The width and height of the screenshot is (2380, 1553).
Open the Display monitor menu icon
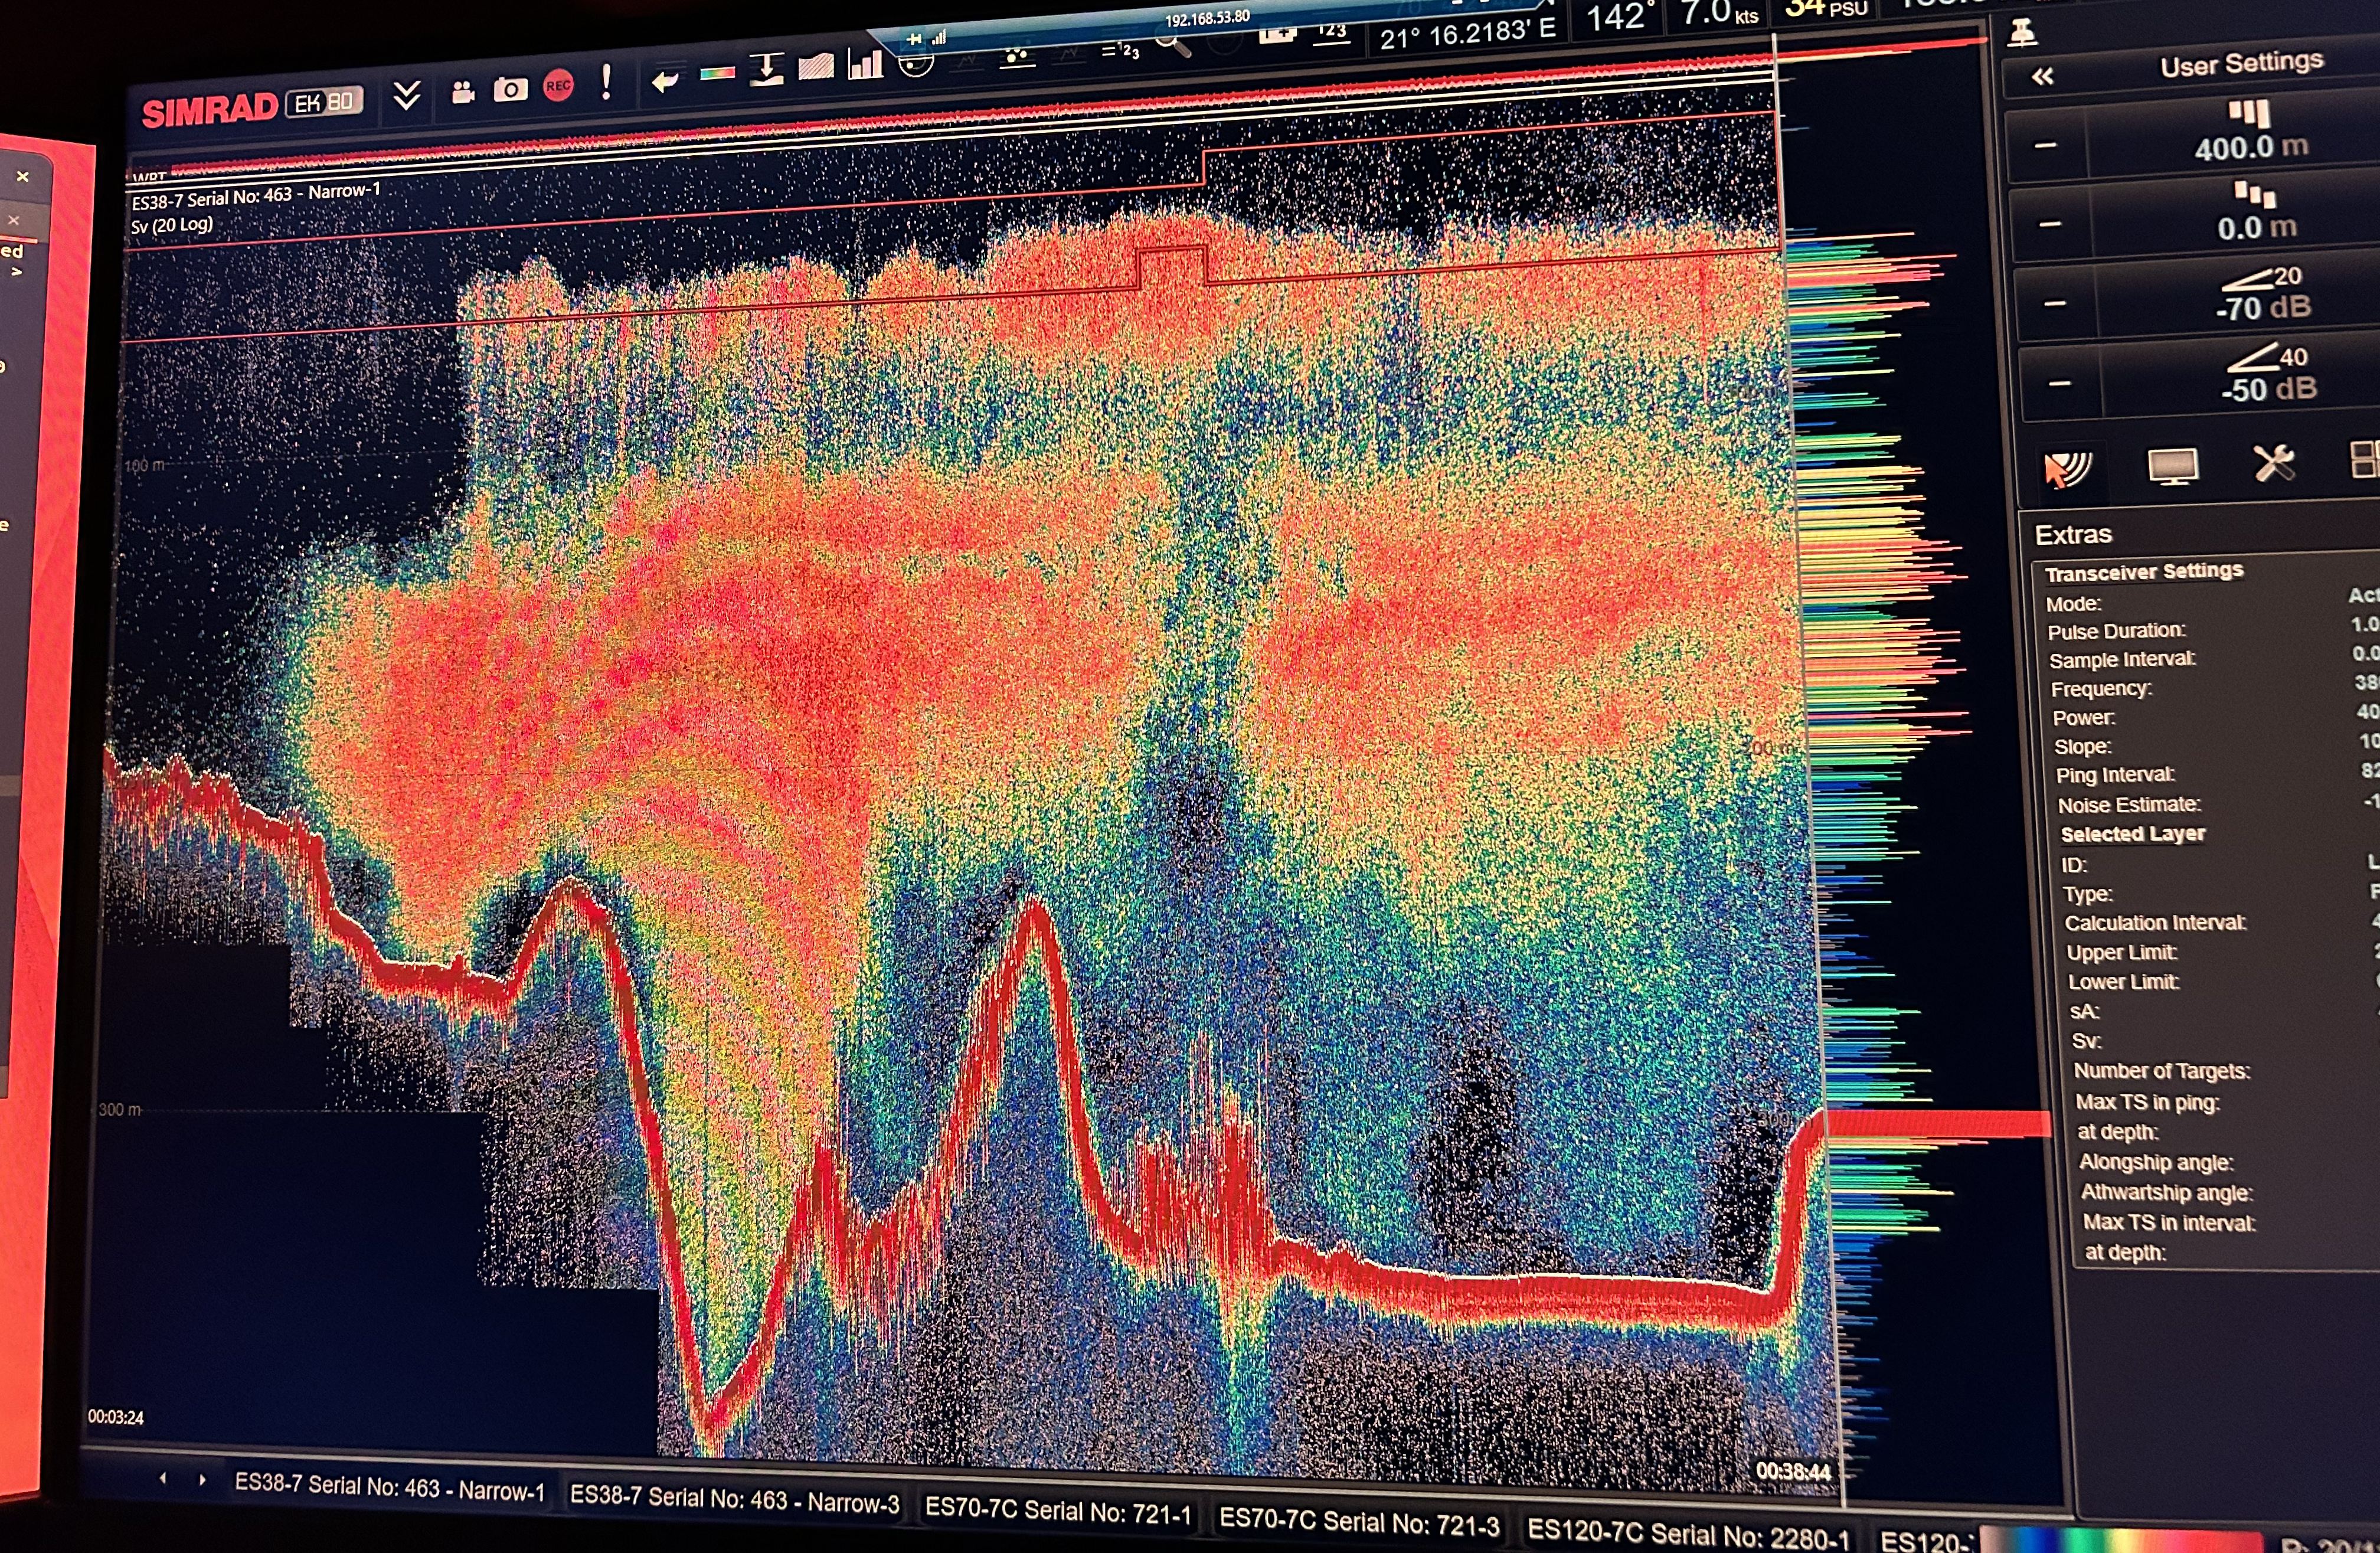tap(2172, 466)
